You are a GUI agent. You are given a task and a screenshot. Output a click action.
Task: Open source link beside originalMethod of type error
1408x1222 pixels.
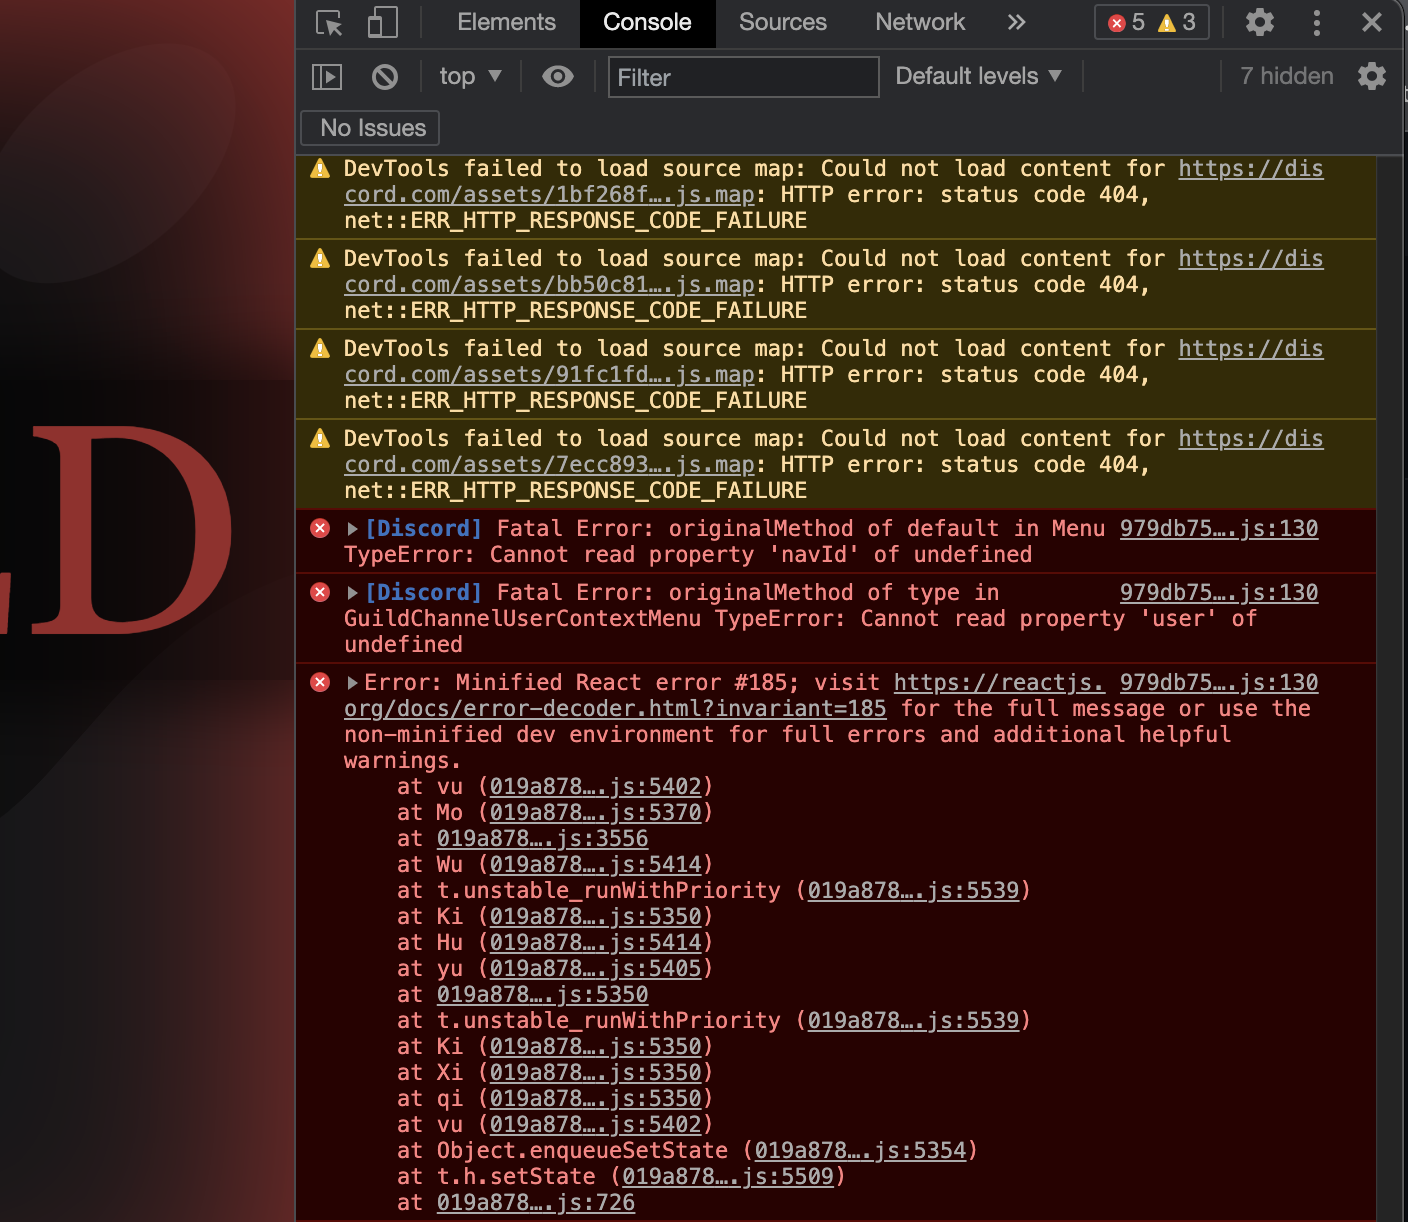[1219, 593]
